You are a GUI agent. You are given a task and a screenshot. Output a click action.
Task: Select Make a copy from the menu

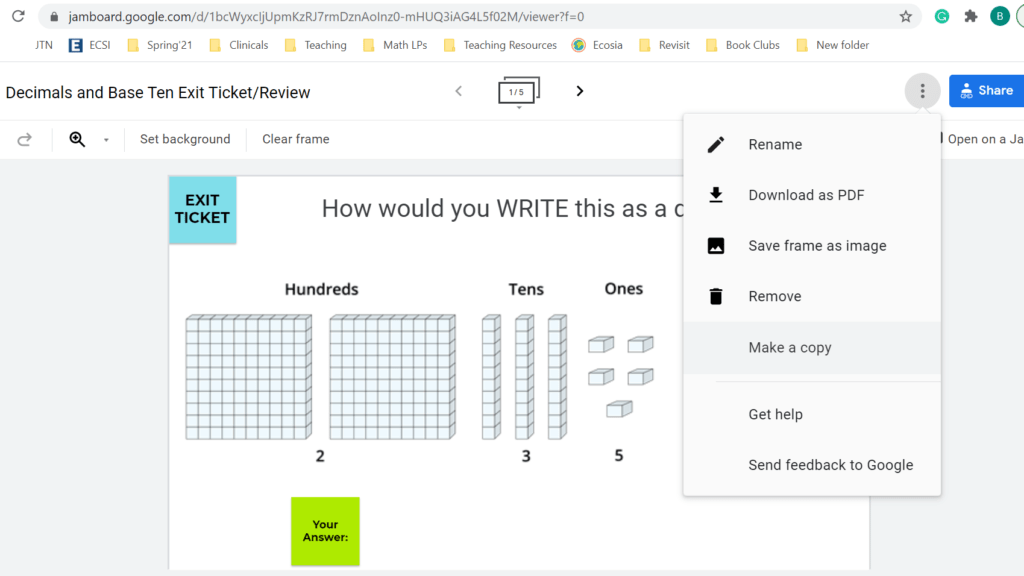click(789, 347)
